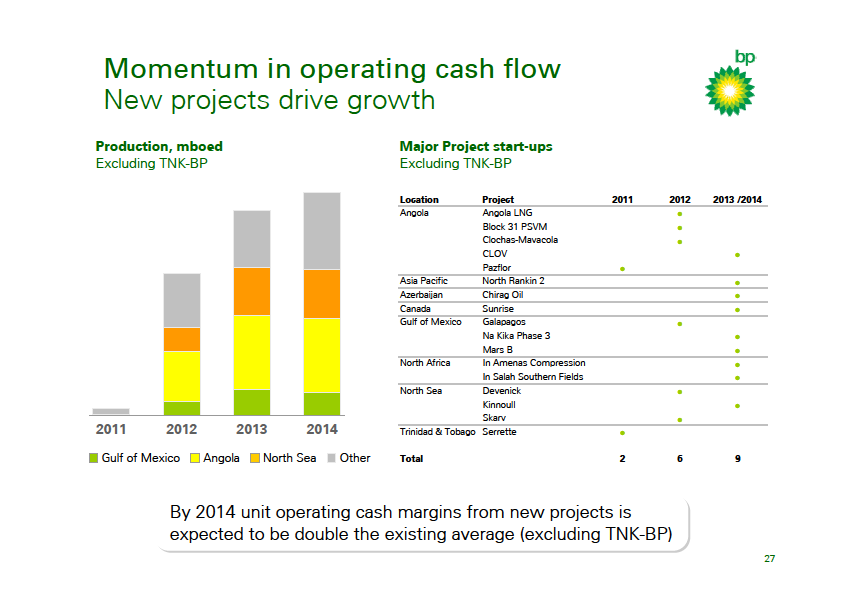Click the 'Serrette' project name
The image size is (842, 595).
pos(499,431)
